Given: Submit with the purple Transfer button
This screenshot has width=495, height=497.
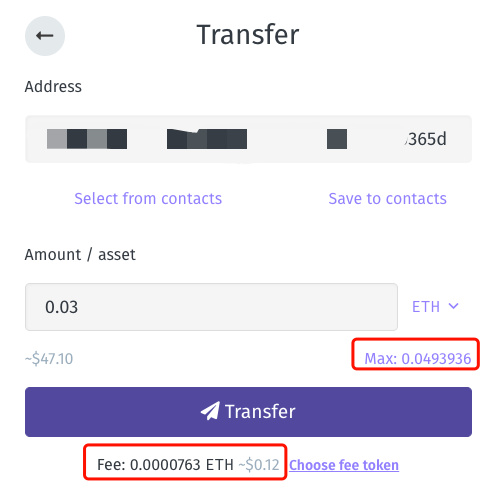Looking at the screenshot, I should tap(248, 412).
